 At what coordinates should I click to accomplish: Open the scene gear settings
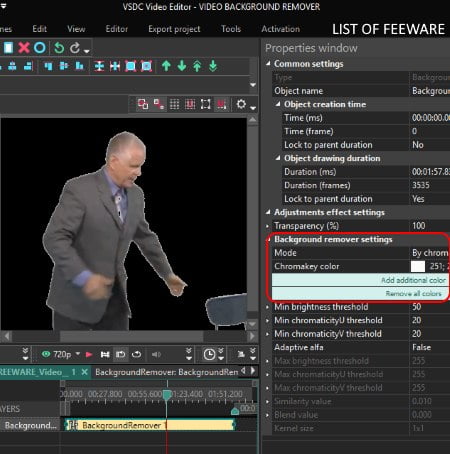pos(241,104)
